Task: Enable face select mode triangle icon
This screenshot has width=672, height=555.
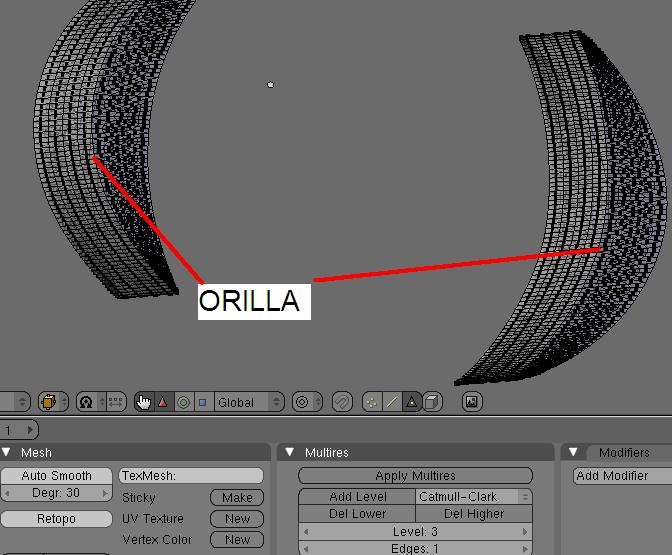Action: 411,402
